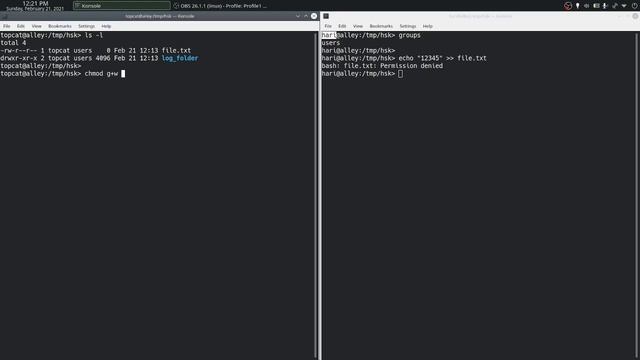Minimize the left Konsole window
Viewport: 640px width, 360px height.
coord(298,16)
